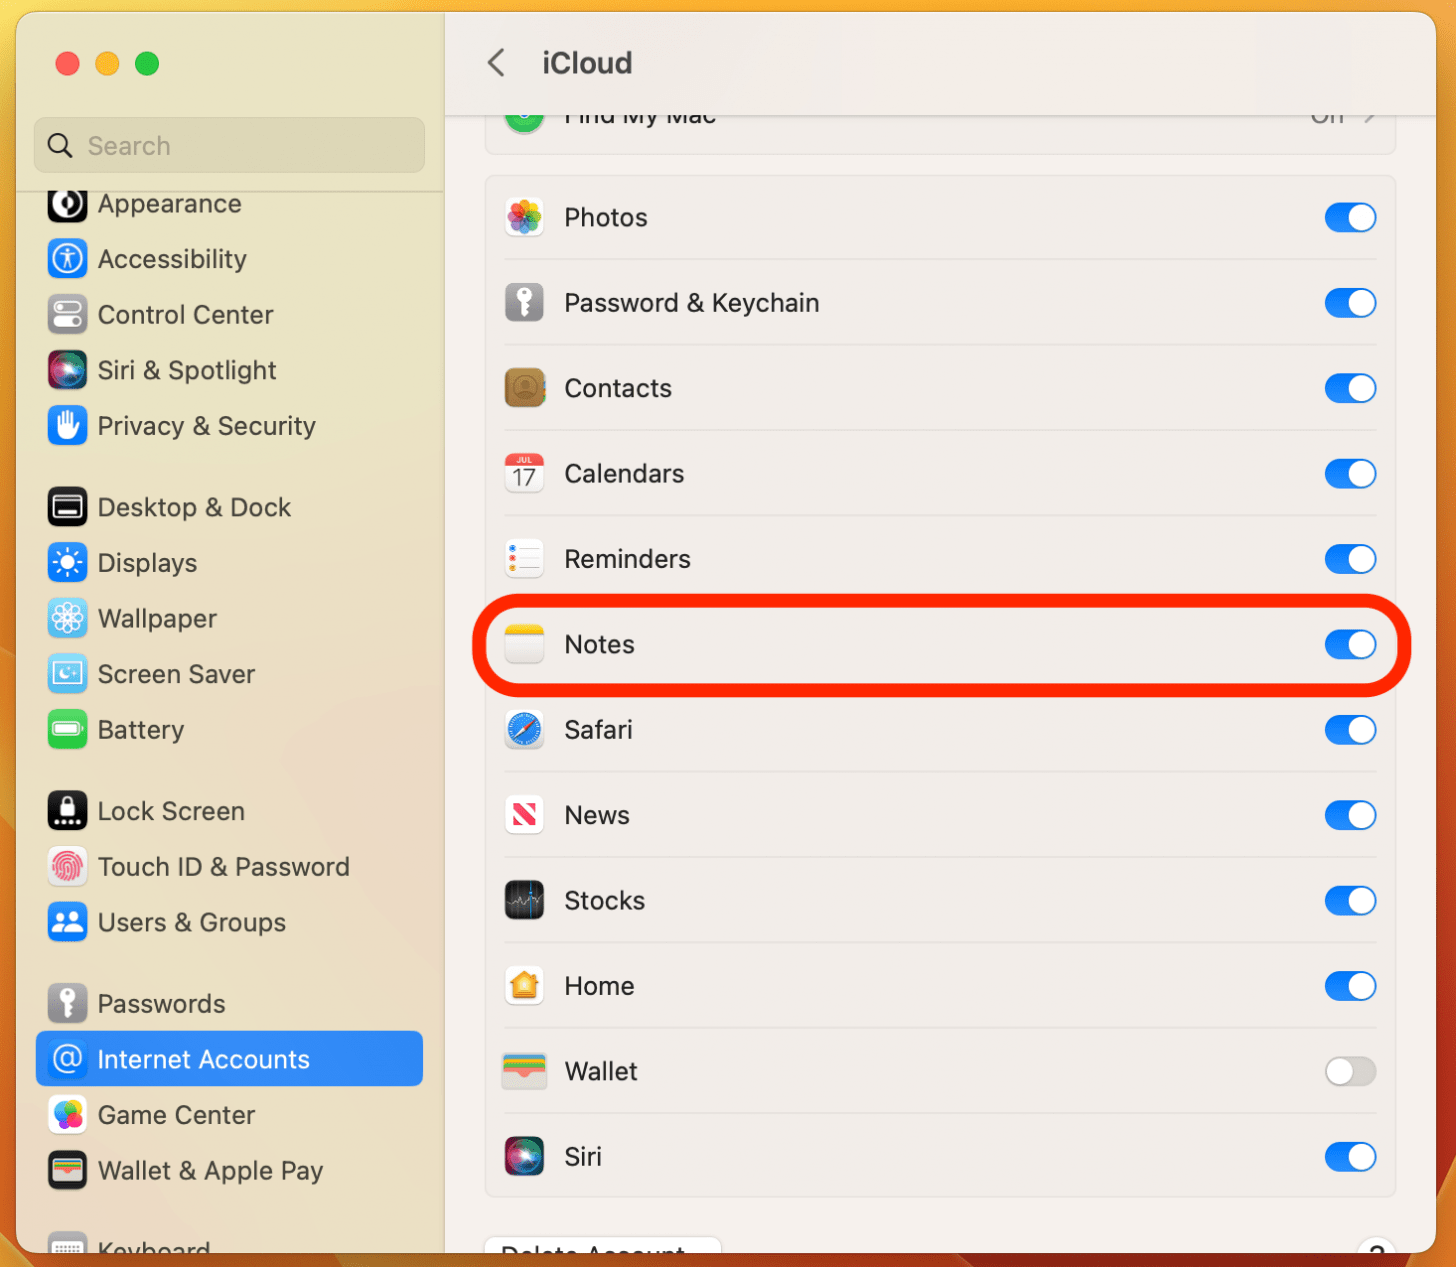Click the Displays sun icon
Viewport: 1456px width, 1267px height.
[x=67, y=563]
